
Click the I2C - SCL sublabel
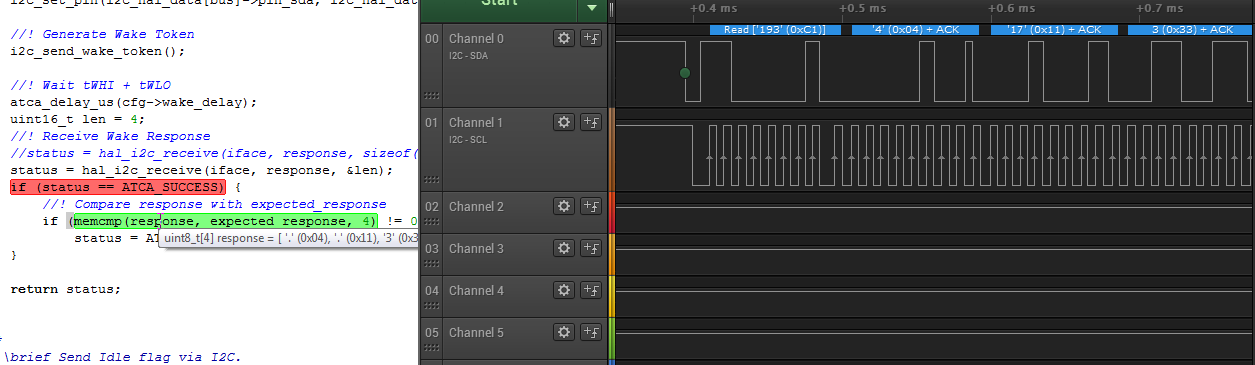pyautogui.click(x=467, y=139)
